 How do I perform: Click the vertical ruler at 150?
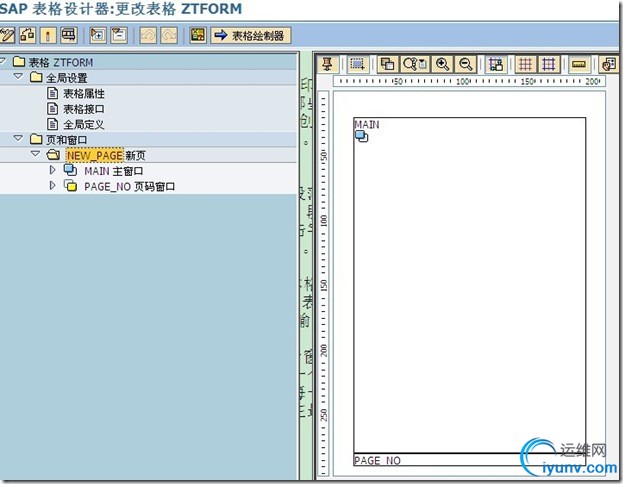pos(324,285)
